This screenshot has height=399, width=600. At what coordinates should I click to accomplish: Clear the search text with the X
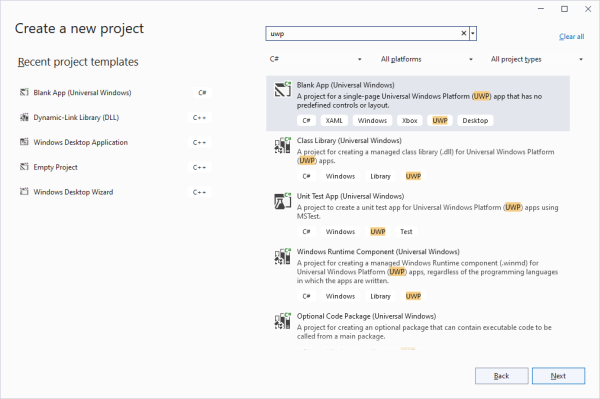(463, 33)
